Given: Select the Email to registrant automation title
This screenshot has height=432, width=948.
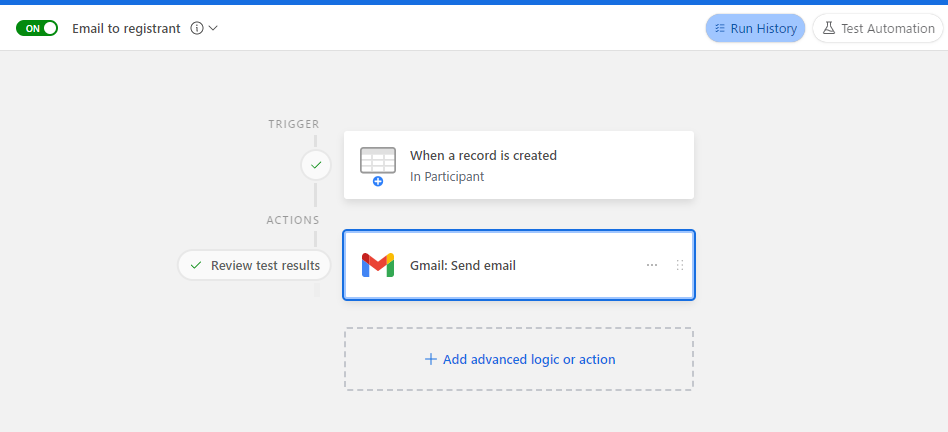Looking at the screenshot, I should pos(126,28).
